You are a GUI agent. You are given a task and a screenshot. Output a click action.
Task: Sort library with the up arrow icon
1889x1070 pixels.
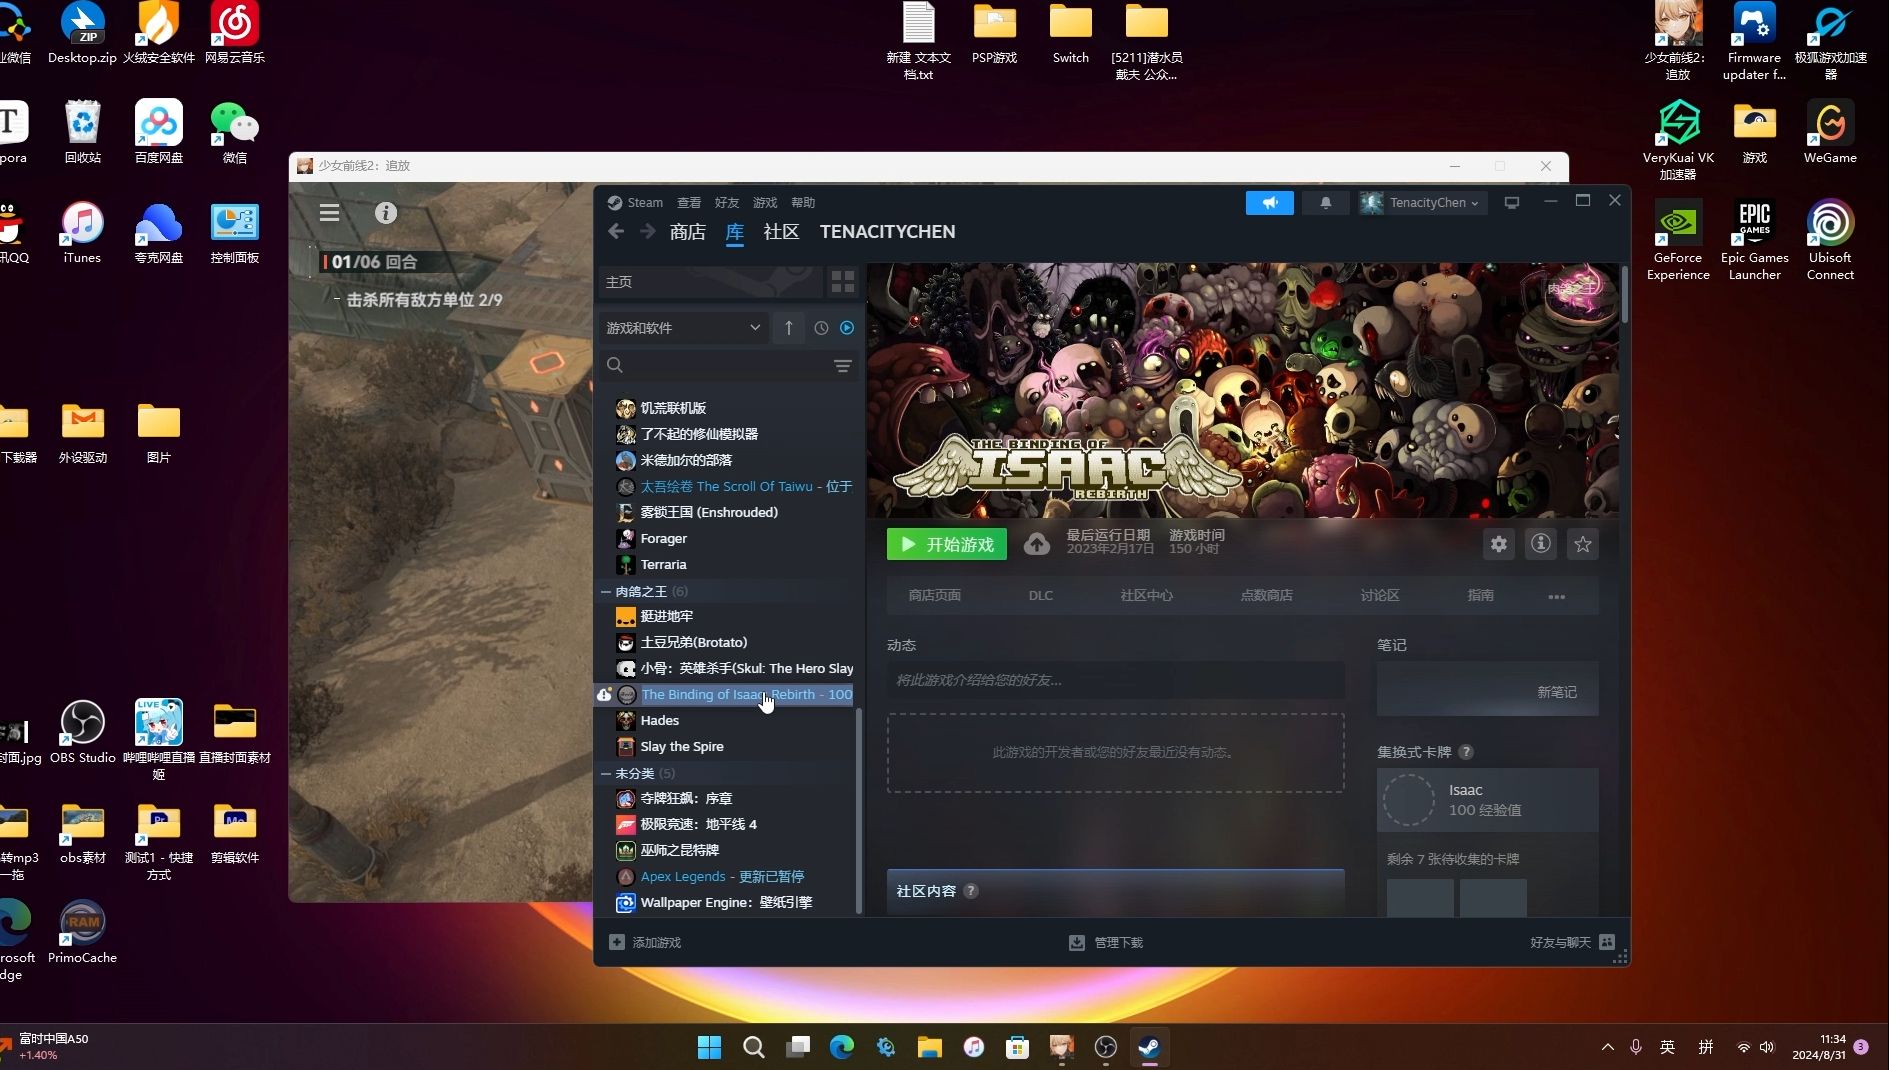pyautogui.click(x=789, y=328)
